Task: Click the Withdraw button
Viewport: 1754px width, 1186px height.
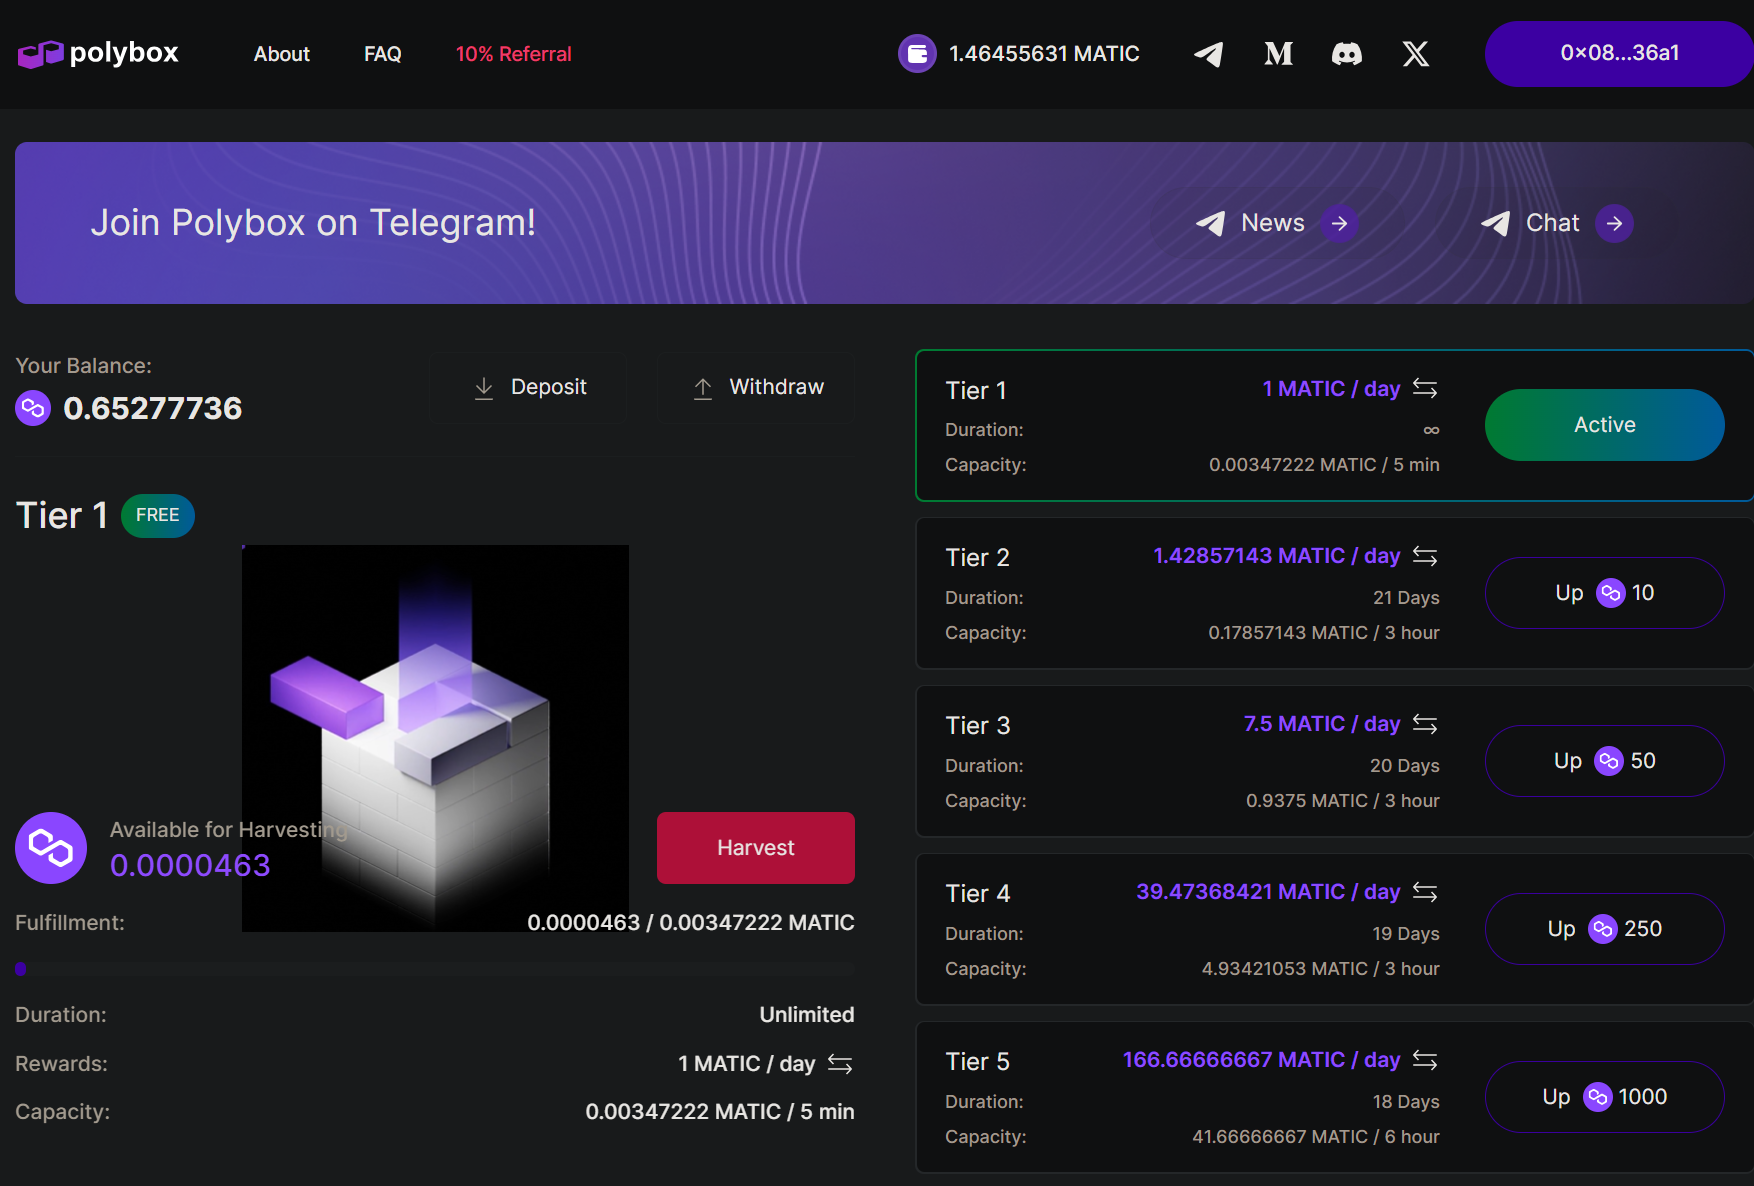Action: click(757, 387)
